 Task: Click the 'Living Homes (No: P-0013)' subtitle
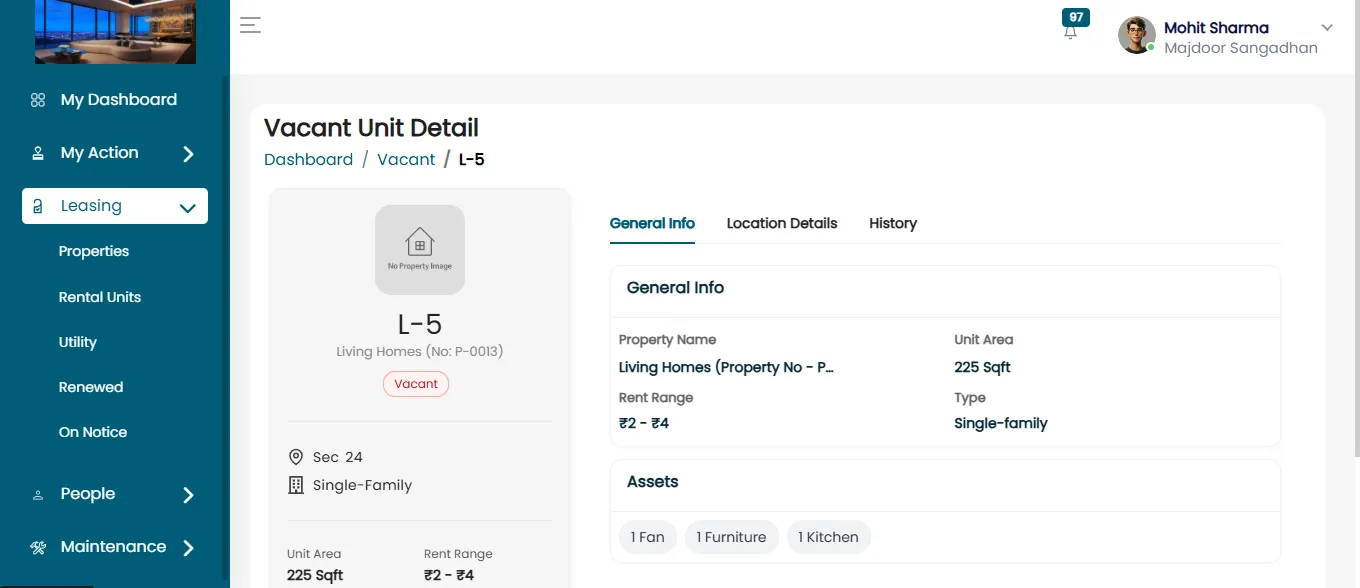420,351
